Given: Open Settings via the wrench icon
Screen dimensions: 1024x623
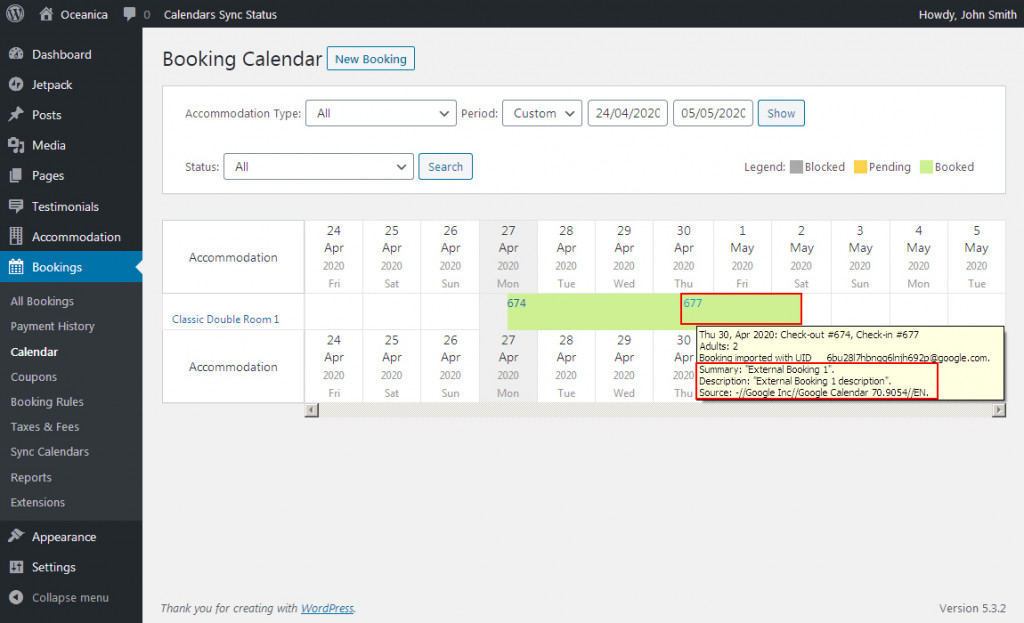Looking at the screenshot, I should point(16,565).
